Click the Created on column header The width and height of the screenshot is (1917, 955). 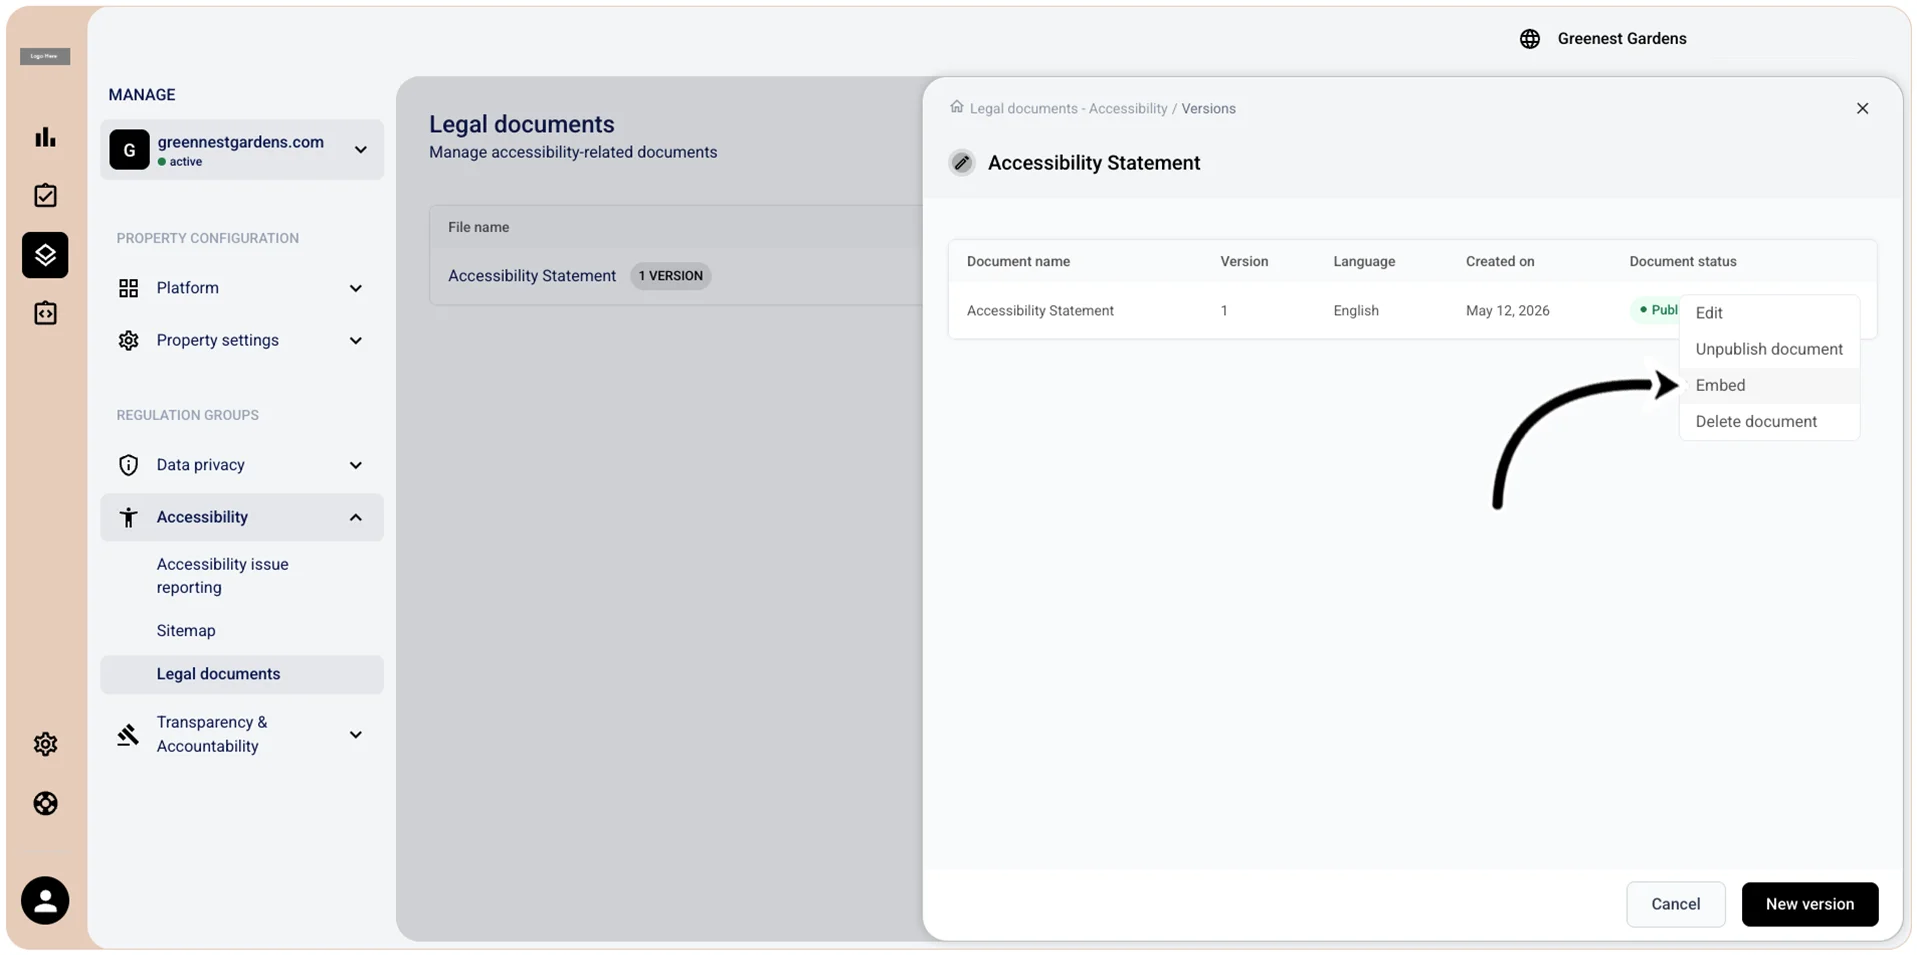tap(1499, 261)
